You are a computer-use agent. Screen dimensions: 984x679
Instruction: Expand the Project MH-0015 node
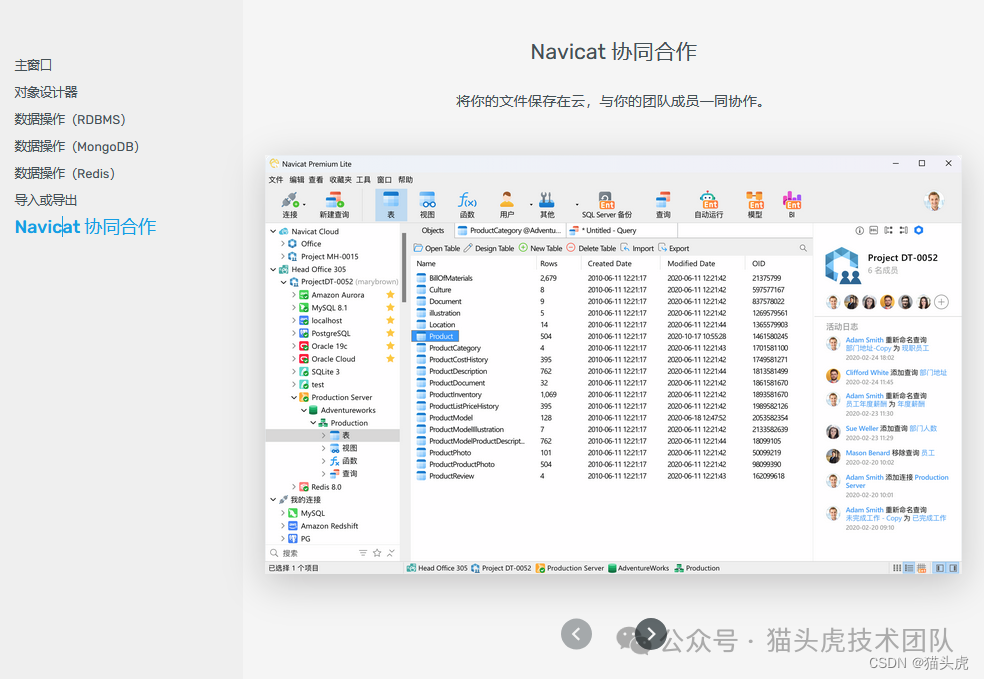282,256
